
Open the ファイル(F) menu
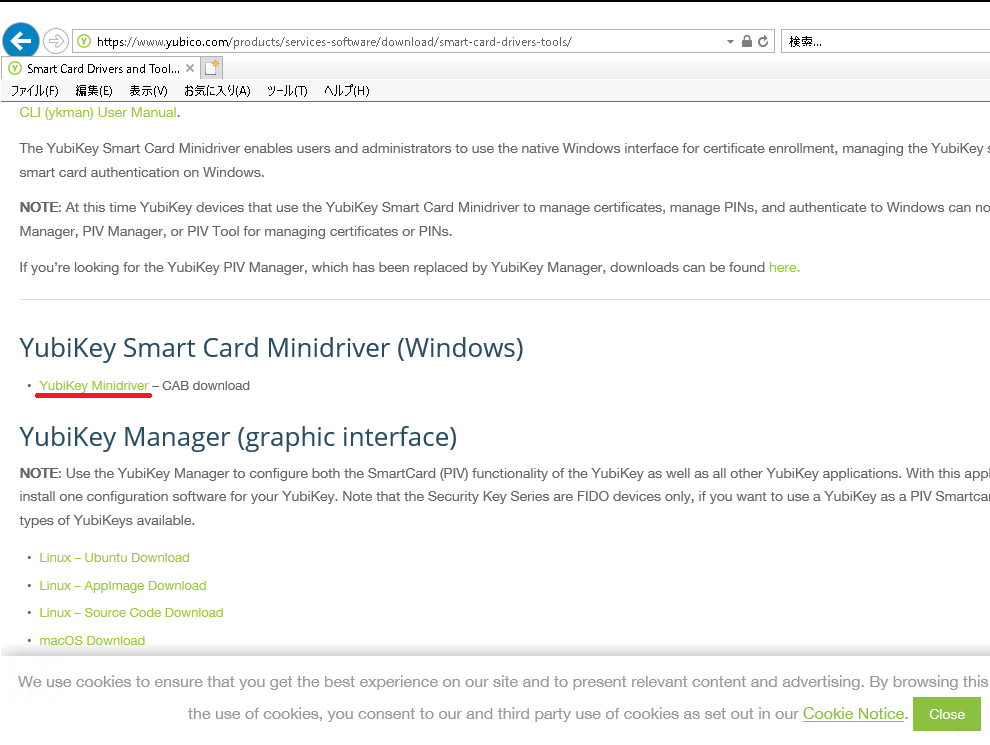[x=34, y=91]
